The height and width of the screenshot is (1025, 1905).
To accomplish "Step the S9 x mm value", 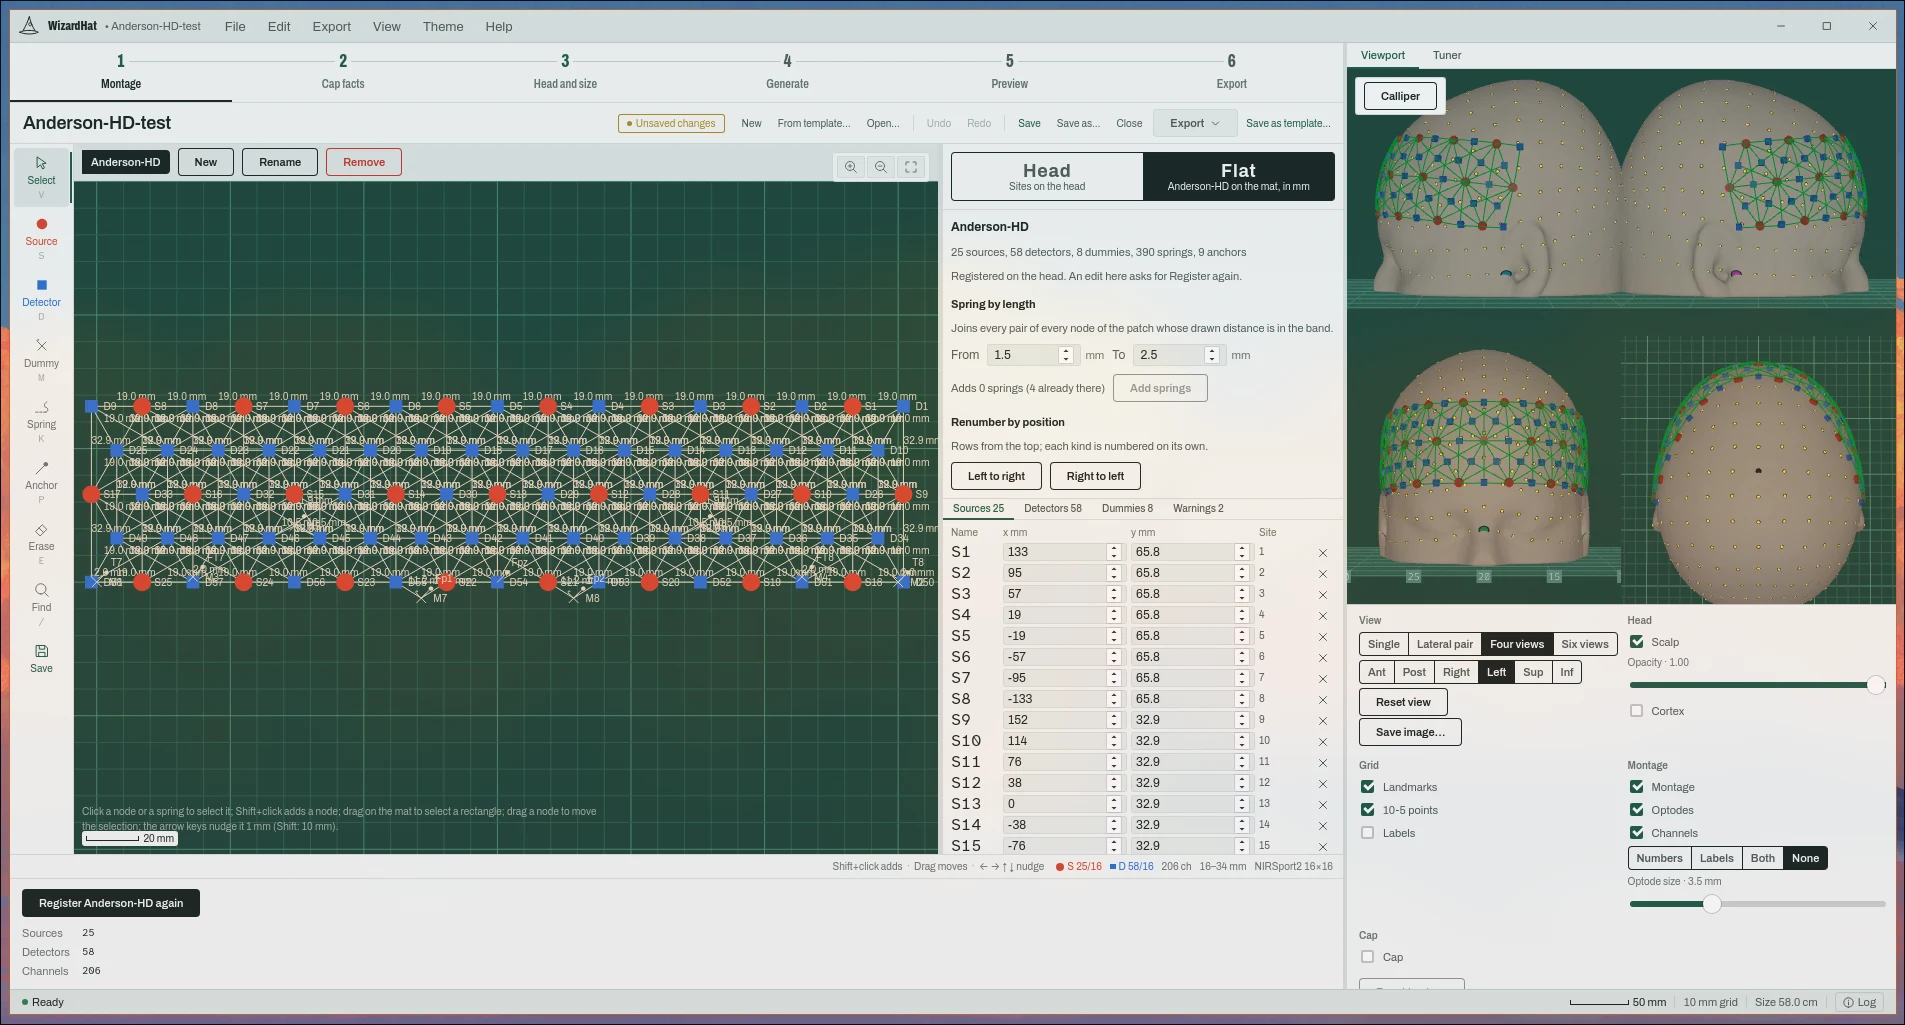I will pos(1114,720).
